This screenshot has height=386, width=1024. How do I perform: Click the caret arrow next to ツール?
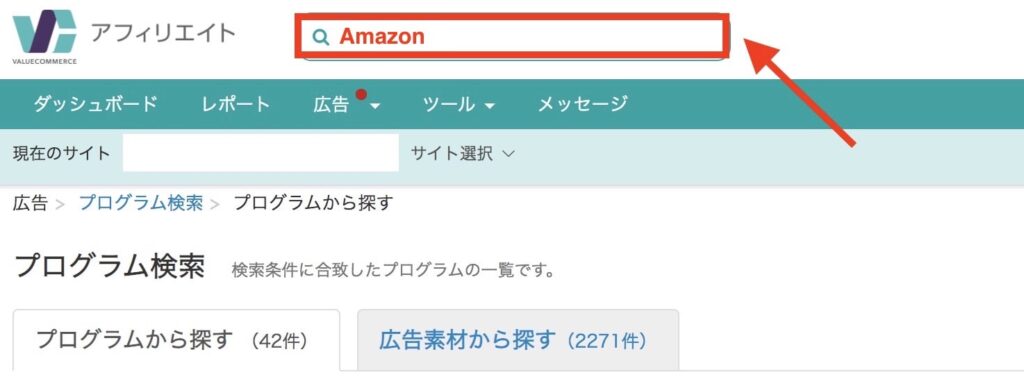click(489, 106)
